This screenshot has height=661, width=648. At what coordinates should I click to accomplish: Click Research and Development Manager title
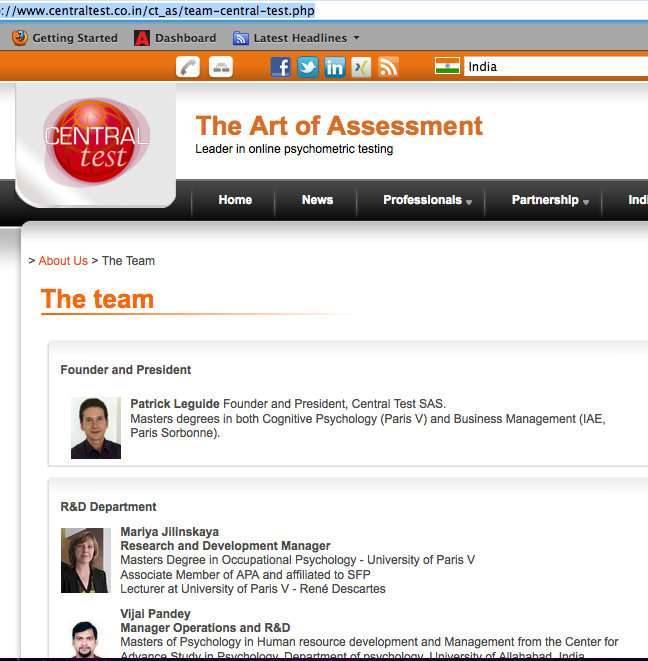[x=226, y=546]
